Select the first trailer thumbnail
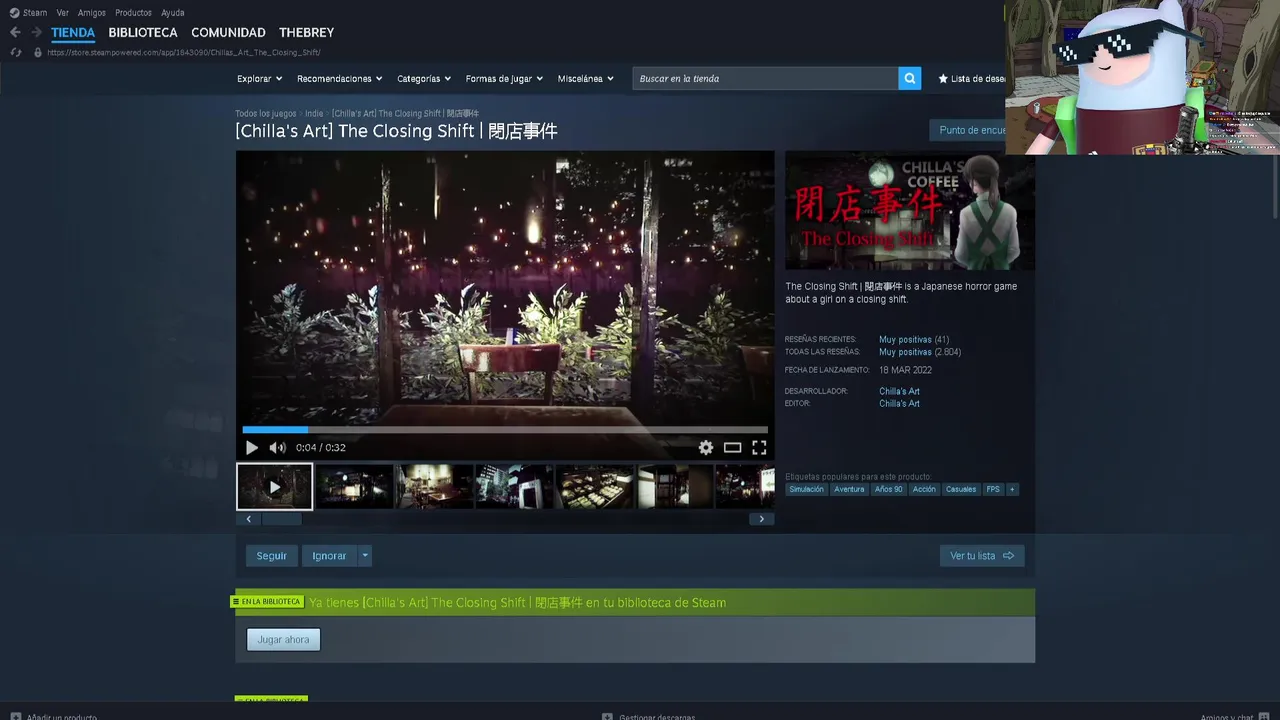The image size is (1280, 720). pos(275,487)
